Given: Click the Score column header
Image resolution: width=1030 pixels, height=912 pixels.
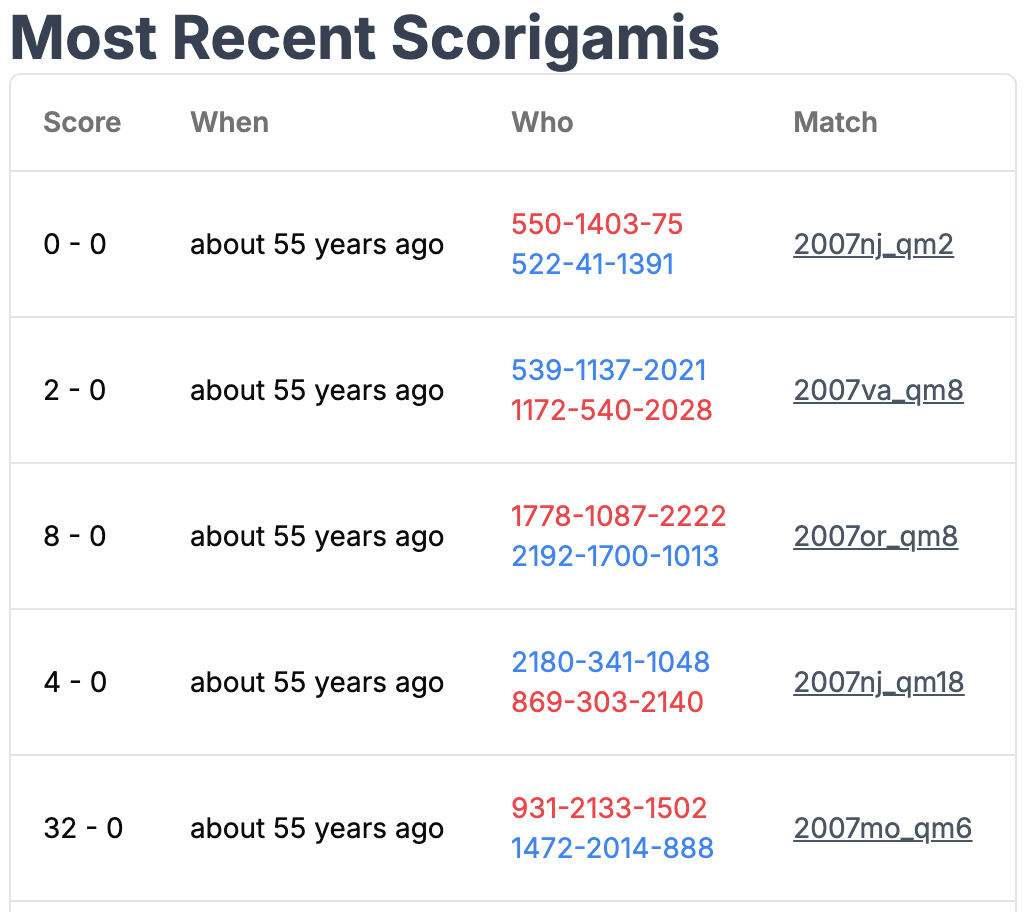Looking at the screenshot, I should pos(82,123).
